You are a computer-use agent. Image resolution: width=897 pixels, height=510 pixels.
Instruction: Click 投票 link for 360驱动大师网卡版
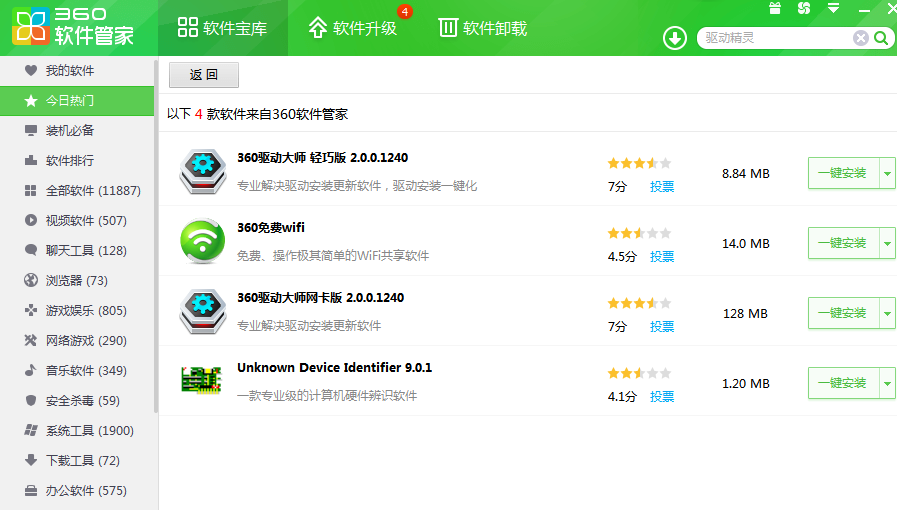tap(662, 326)
